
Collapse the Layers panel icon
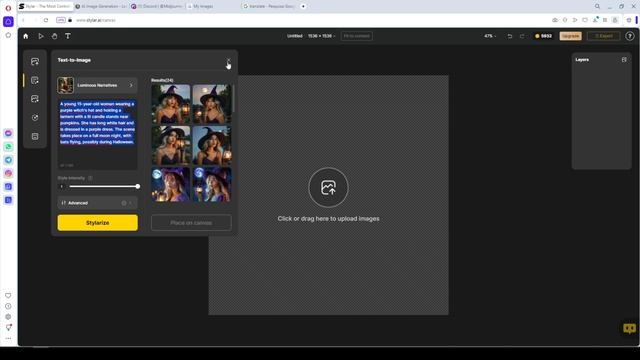[x=624, y=60]
